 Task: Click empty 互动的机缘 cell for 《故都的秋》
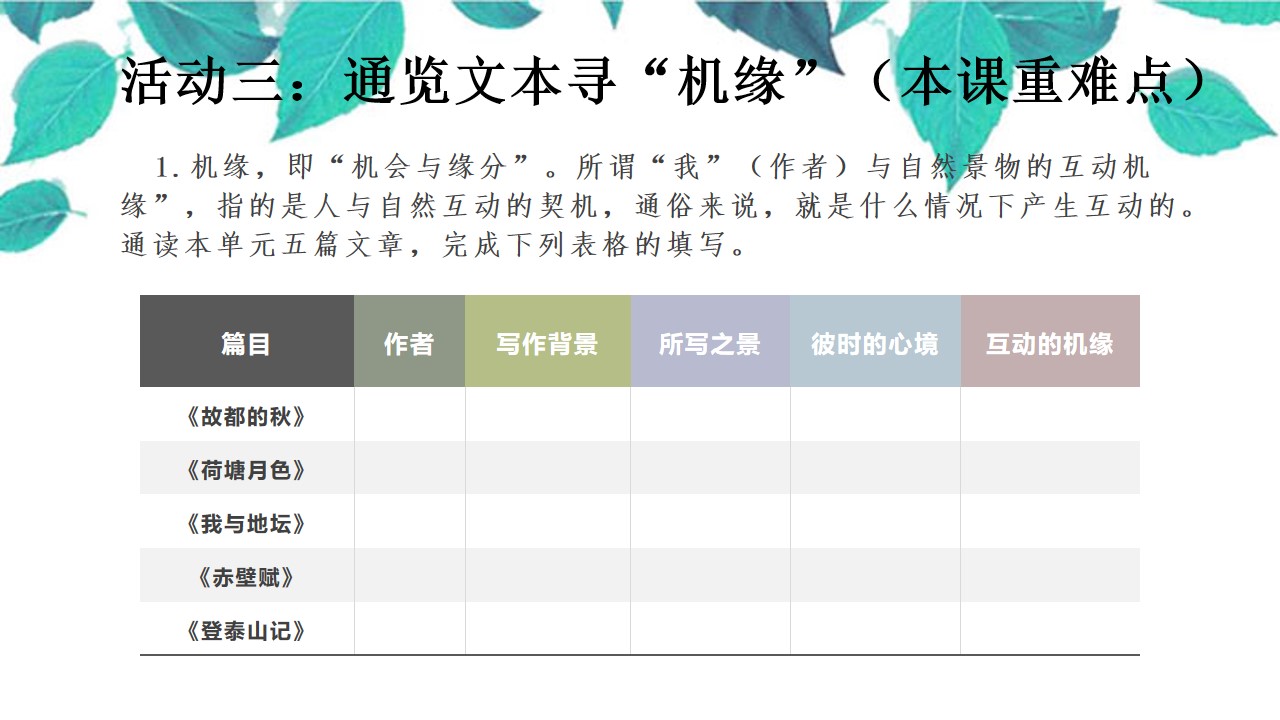pos(1050,415)
